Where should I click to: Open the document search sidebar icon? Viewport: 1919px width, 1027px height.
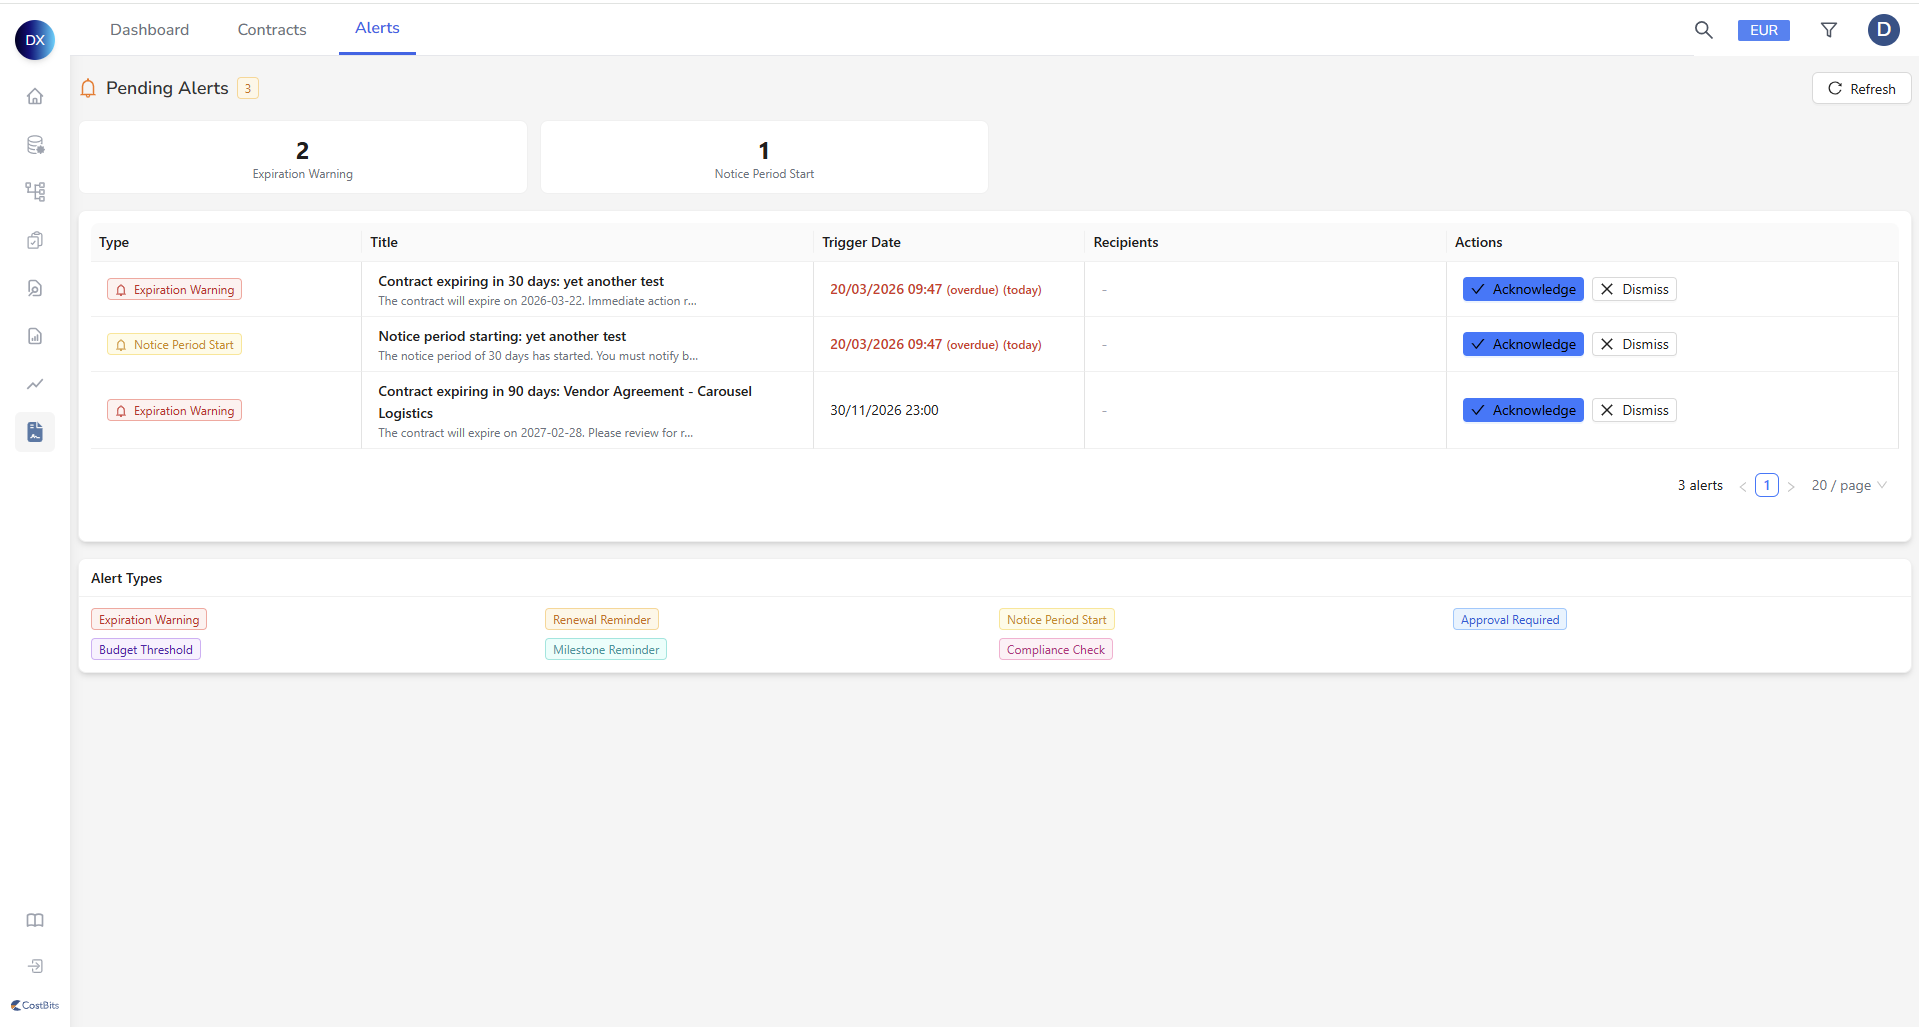click(35, 288)
